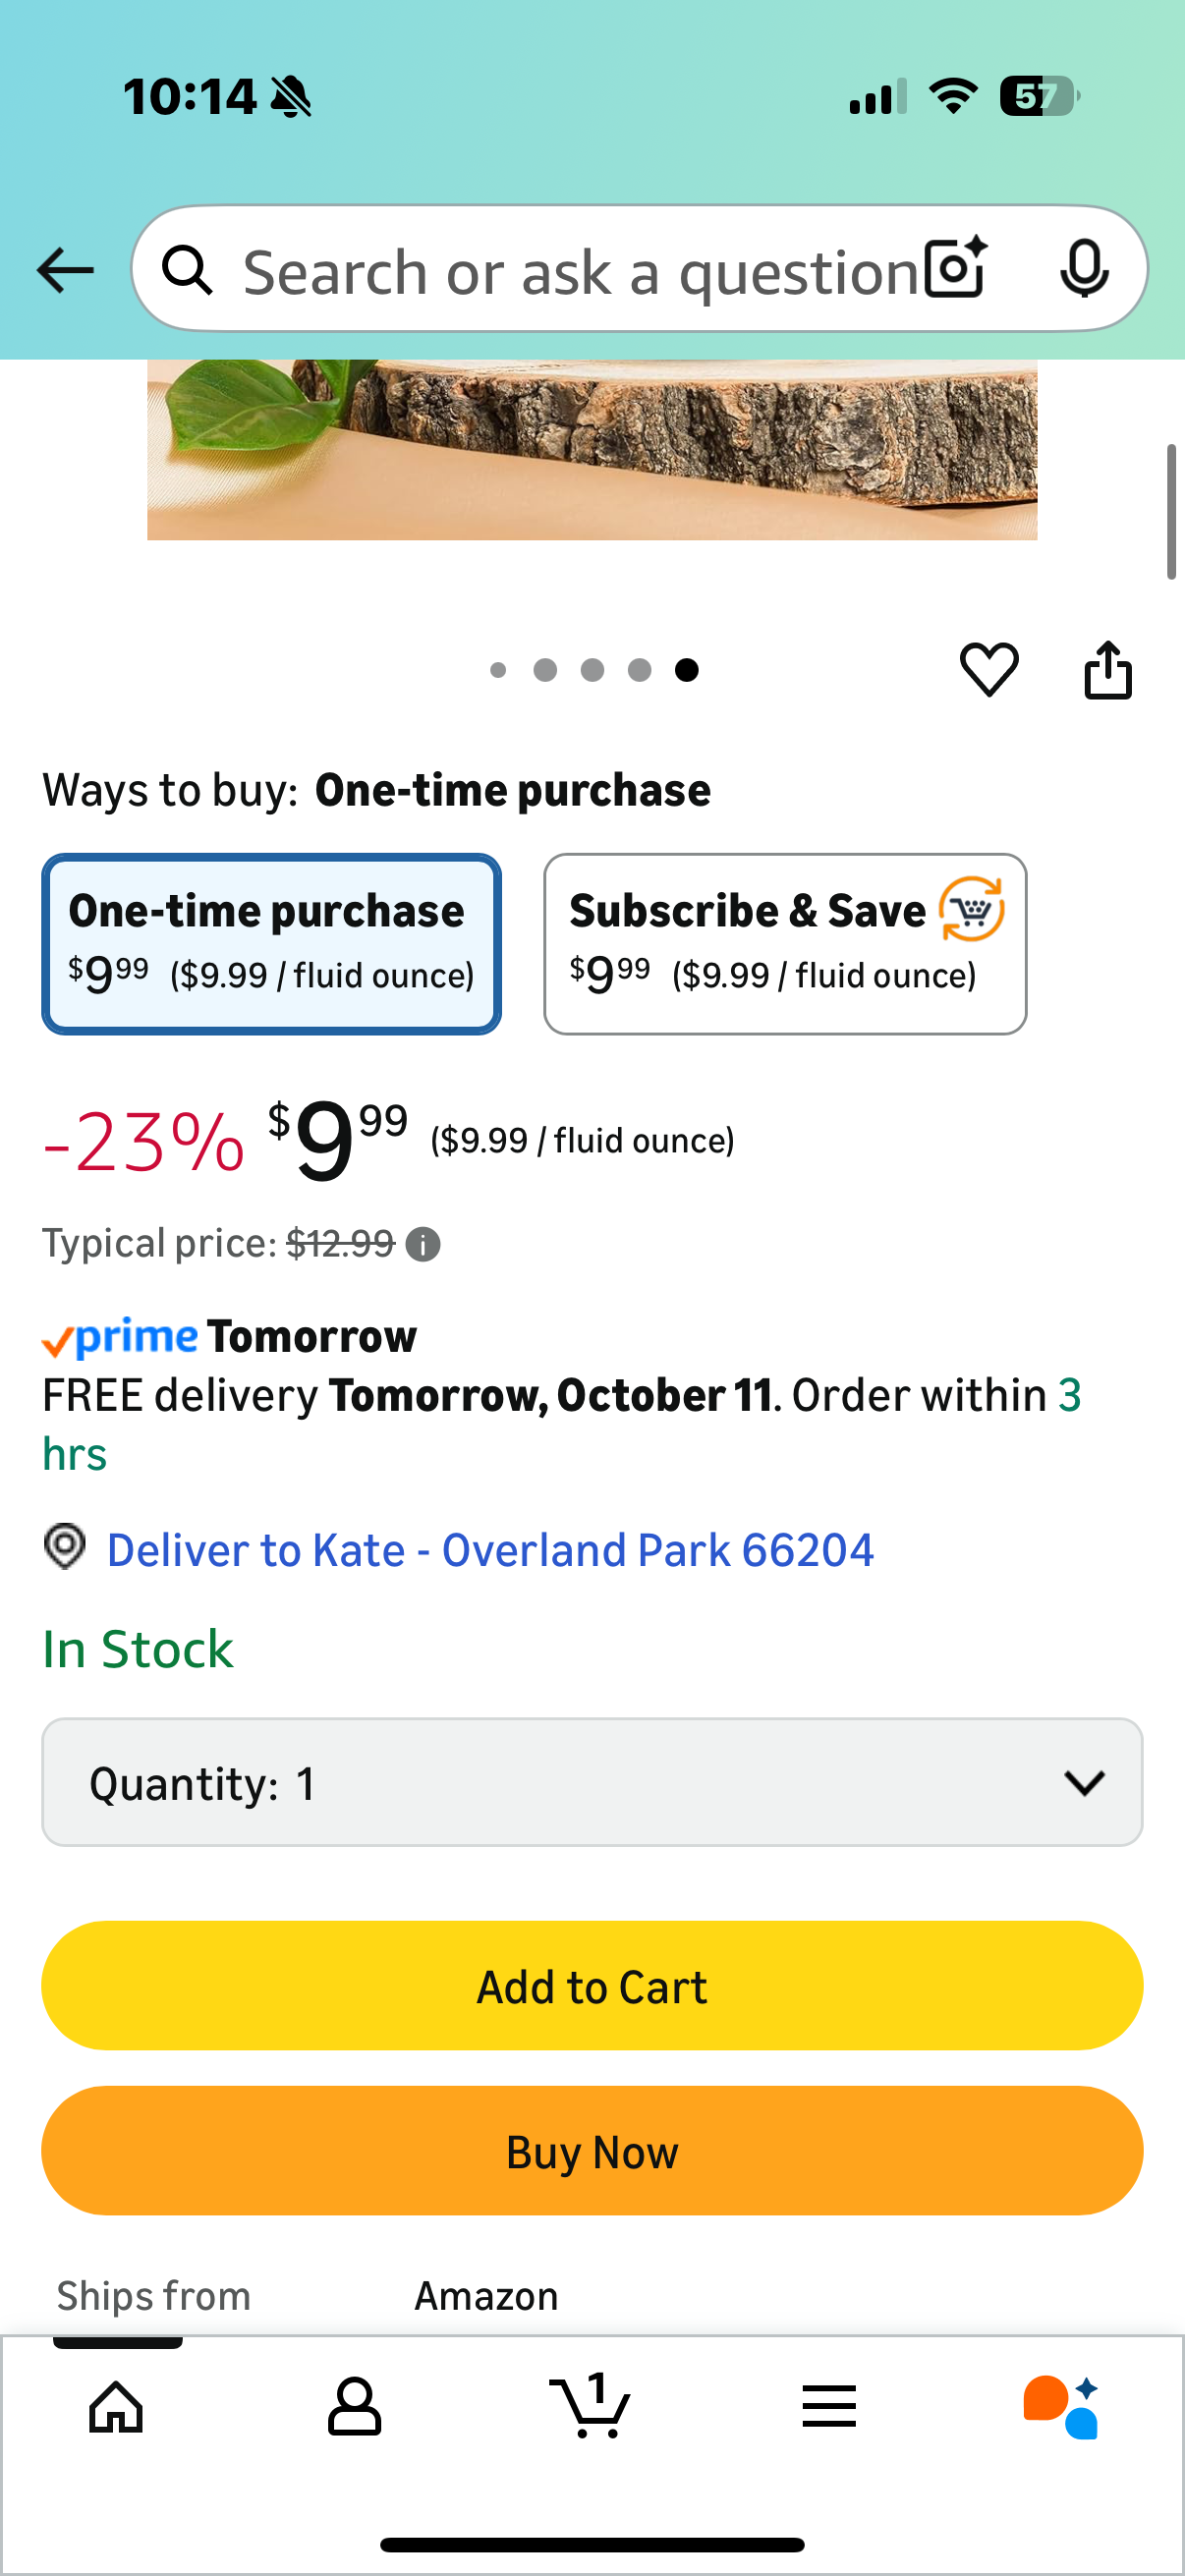1185x2576 pixels.
Task: Tap the search input field
Action: (580, 270)
